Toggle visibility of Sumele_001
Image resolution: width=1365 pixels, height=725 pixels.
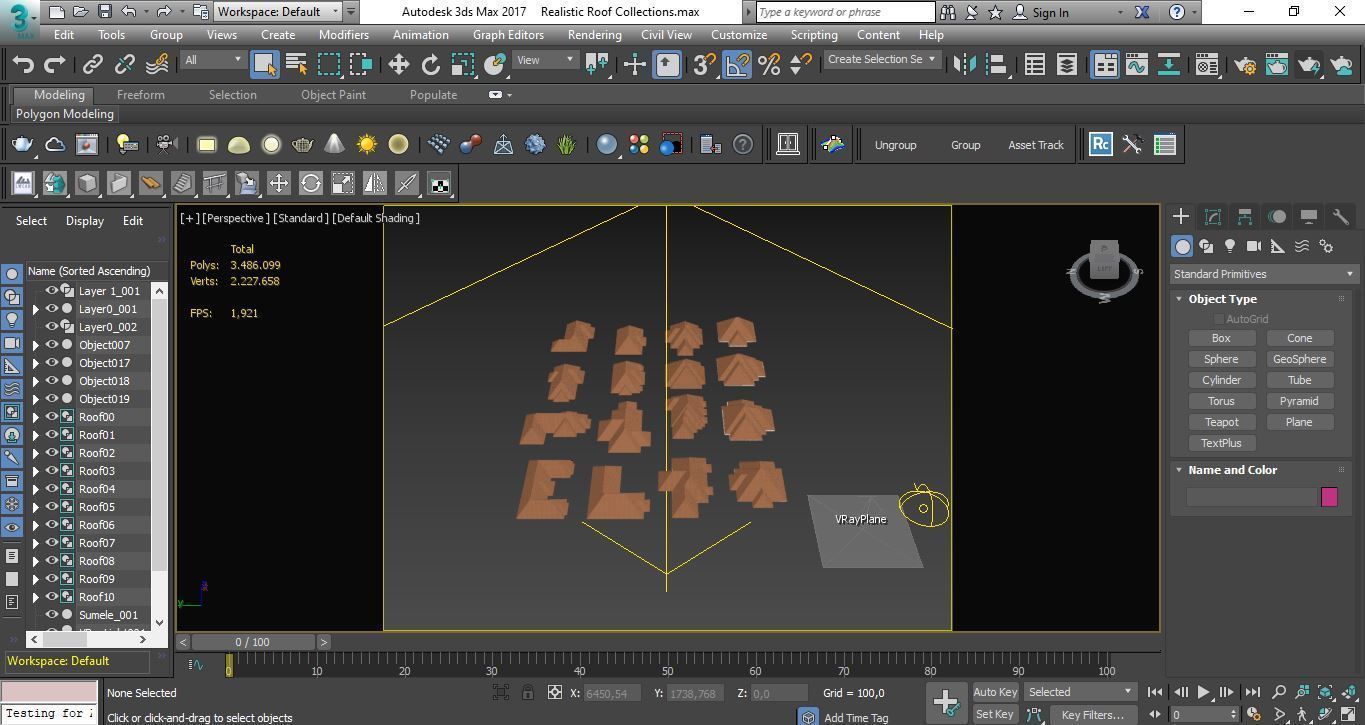[x=52, y=615]
